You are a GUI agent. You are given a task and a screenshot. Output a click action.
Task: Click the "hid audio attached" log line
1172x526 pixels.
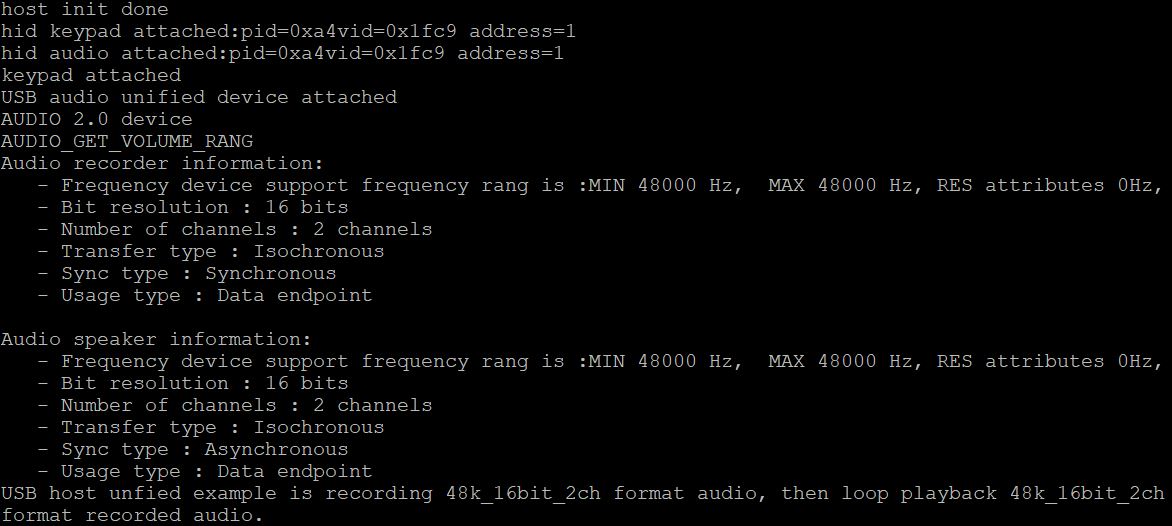pos(282,53)
